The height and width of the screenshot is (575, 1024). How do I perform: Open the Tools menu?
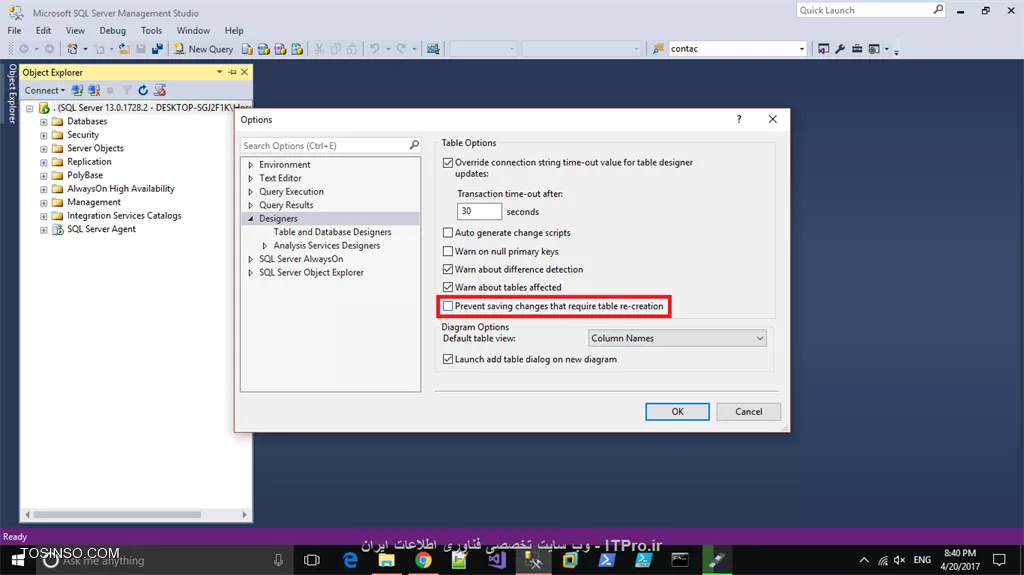pyautogui.click(x=151, y=31)
